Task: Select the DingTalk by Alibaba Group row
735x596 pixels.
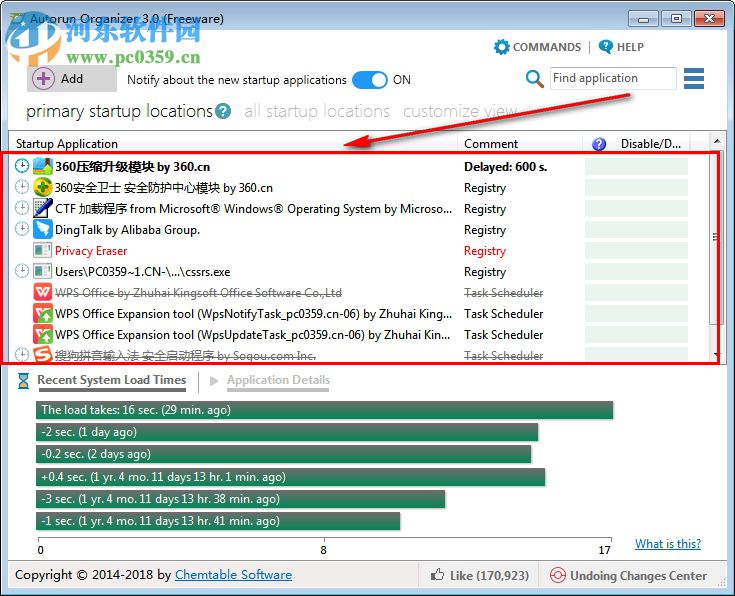Action: 127,230
